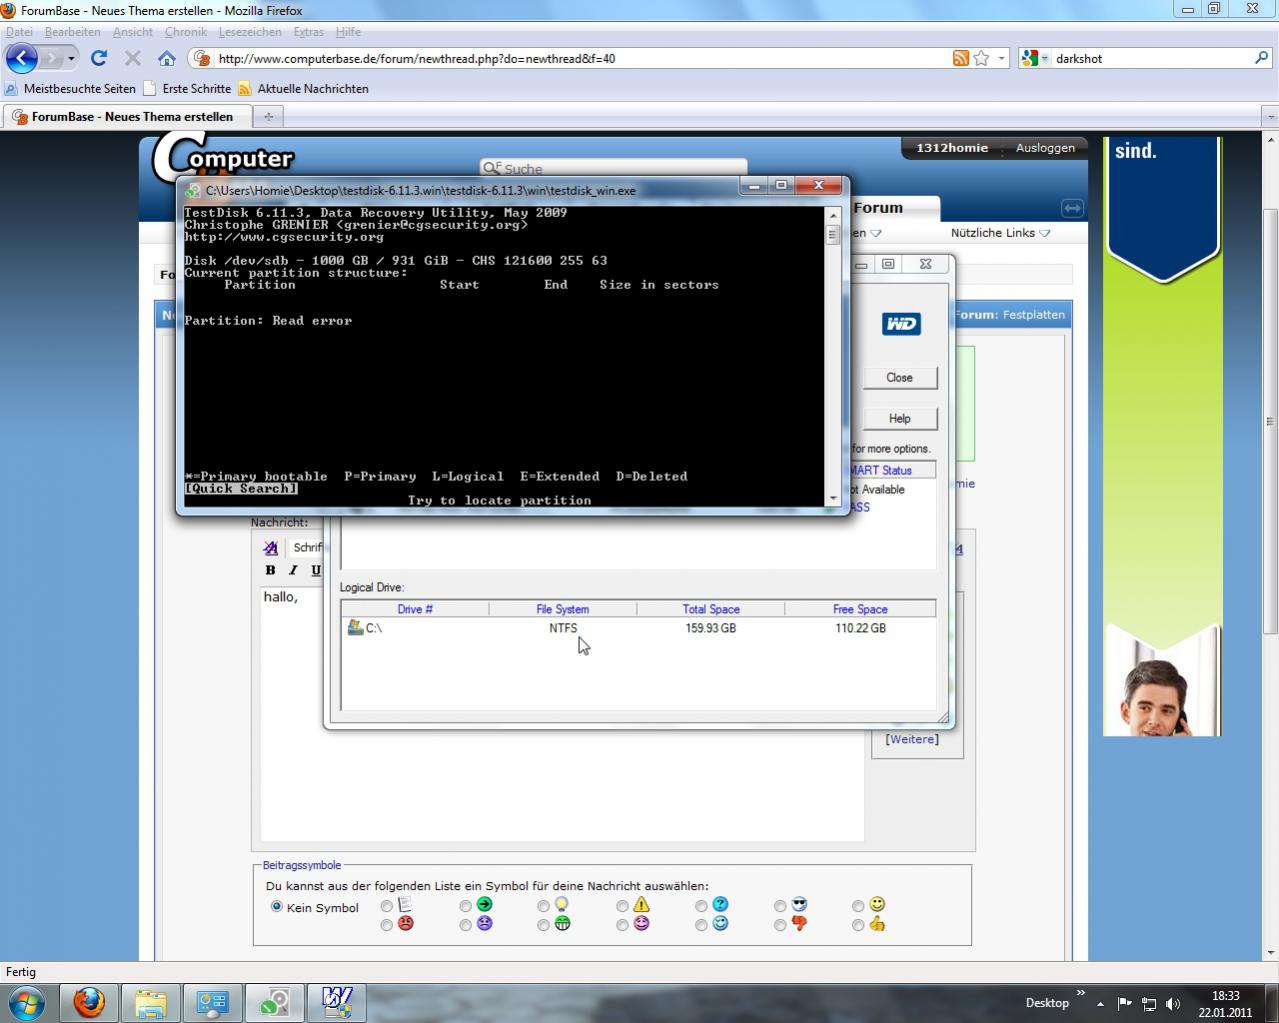Select the light bulb post icon radio
1279x1023 pixels.
pos(543,906)
